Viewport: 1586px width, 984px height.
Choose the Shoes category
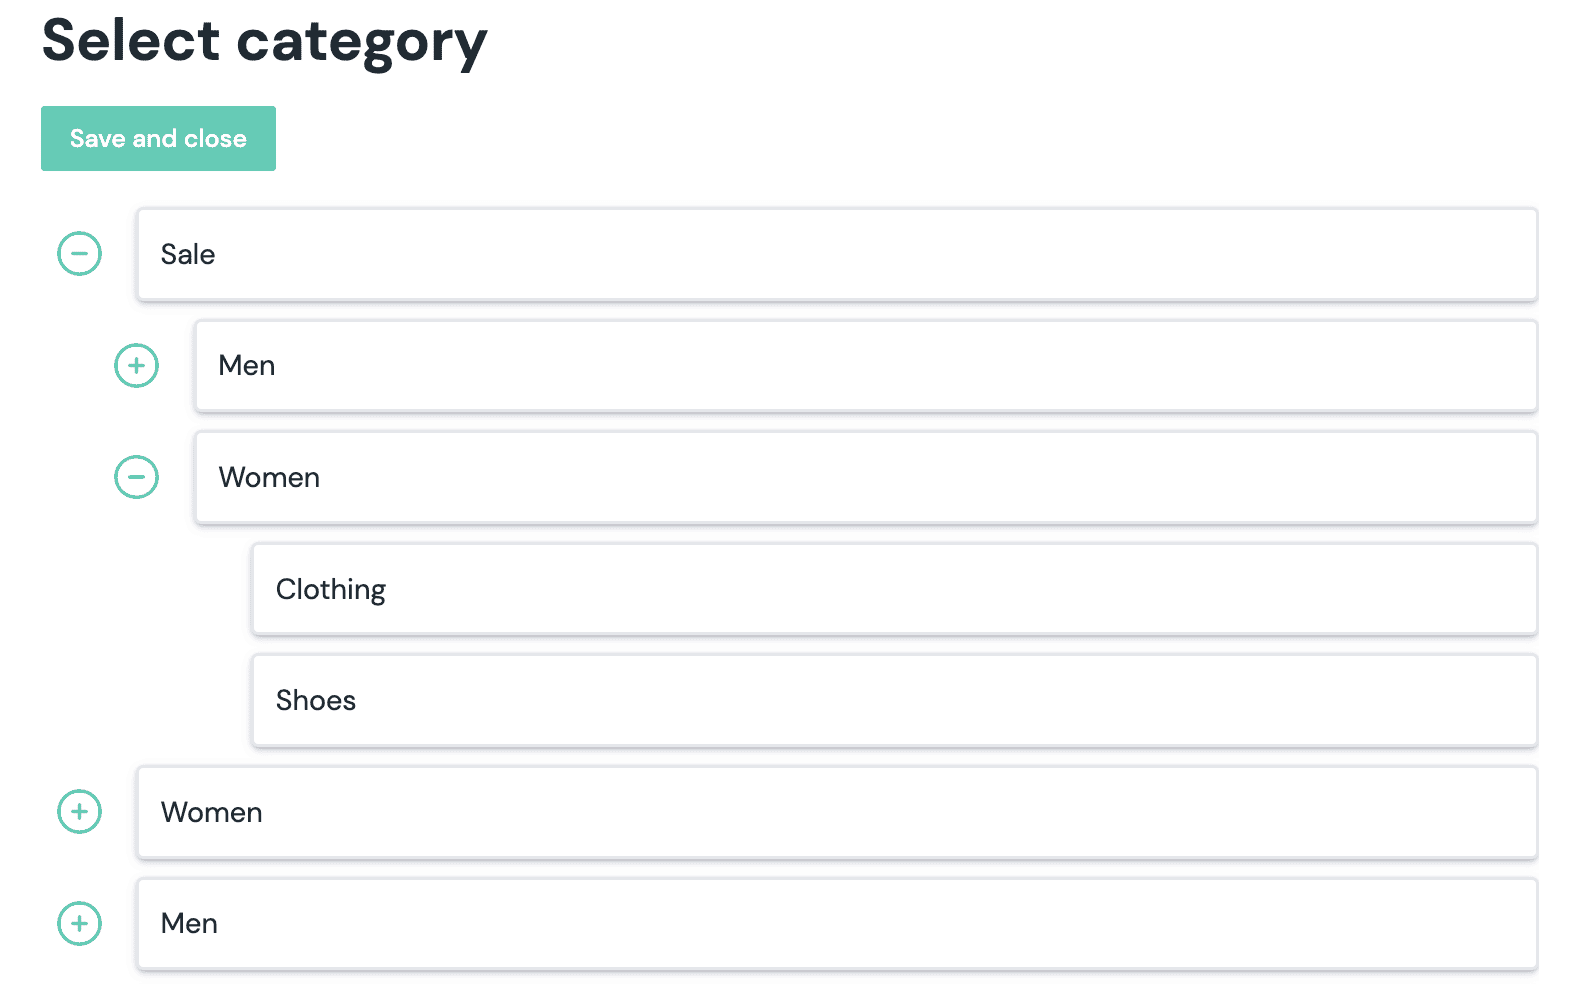pyautogui.click(x=894, y=701)
